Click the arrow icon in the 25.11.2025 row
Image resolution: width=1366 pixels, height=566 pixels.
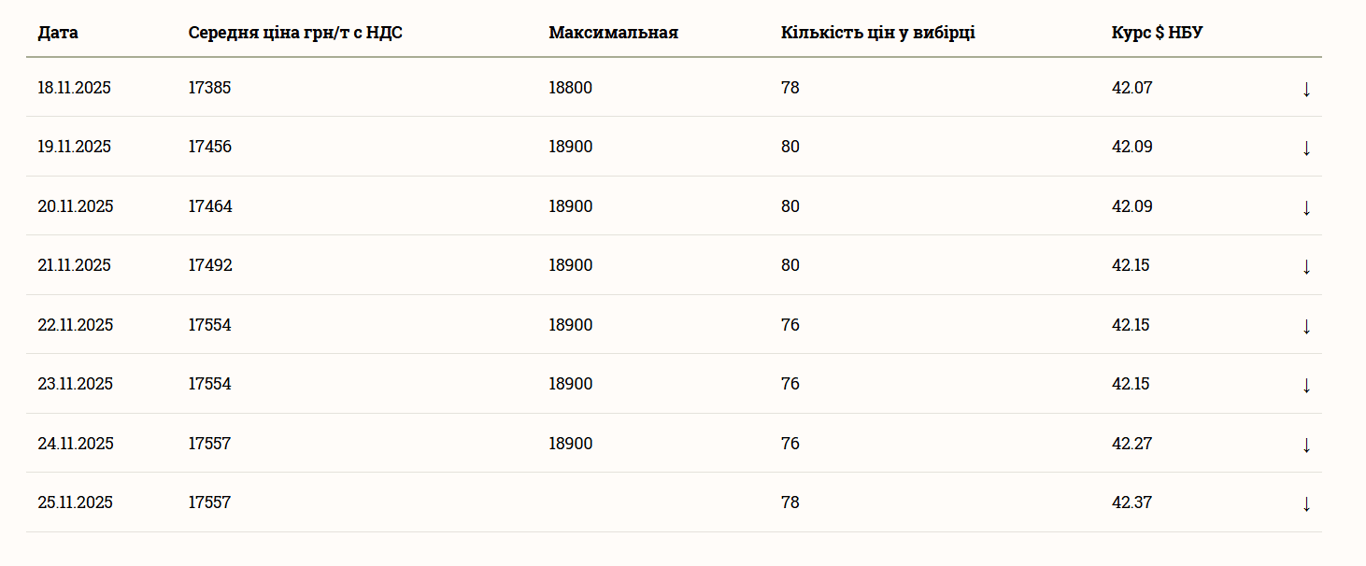tap(1306, 504)
